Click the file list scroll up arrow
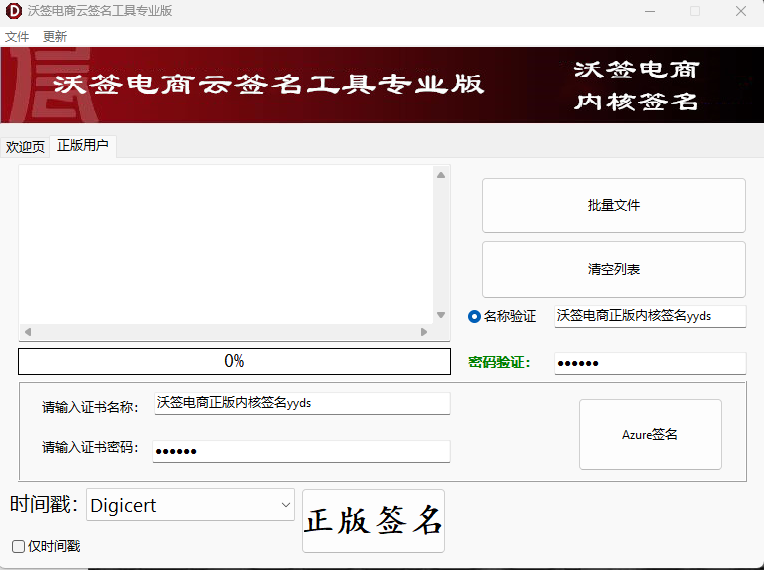764x570 pixels. tap(441, 175)
